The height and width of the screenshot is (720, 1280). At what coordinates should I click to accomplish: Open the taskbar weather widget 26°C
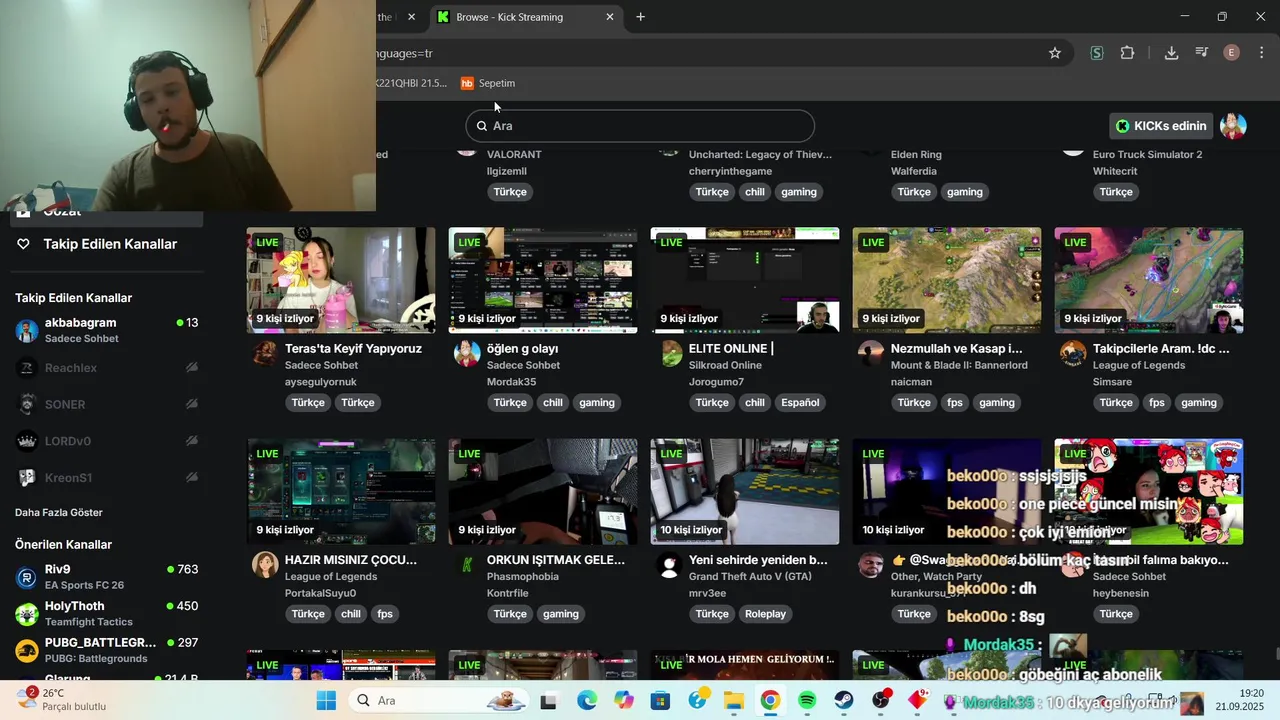[x=62, y=699]
